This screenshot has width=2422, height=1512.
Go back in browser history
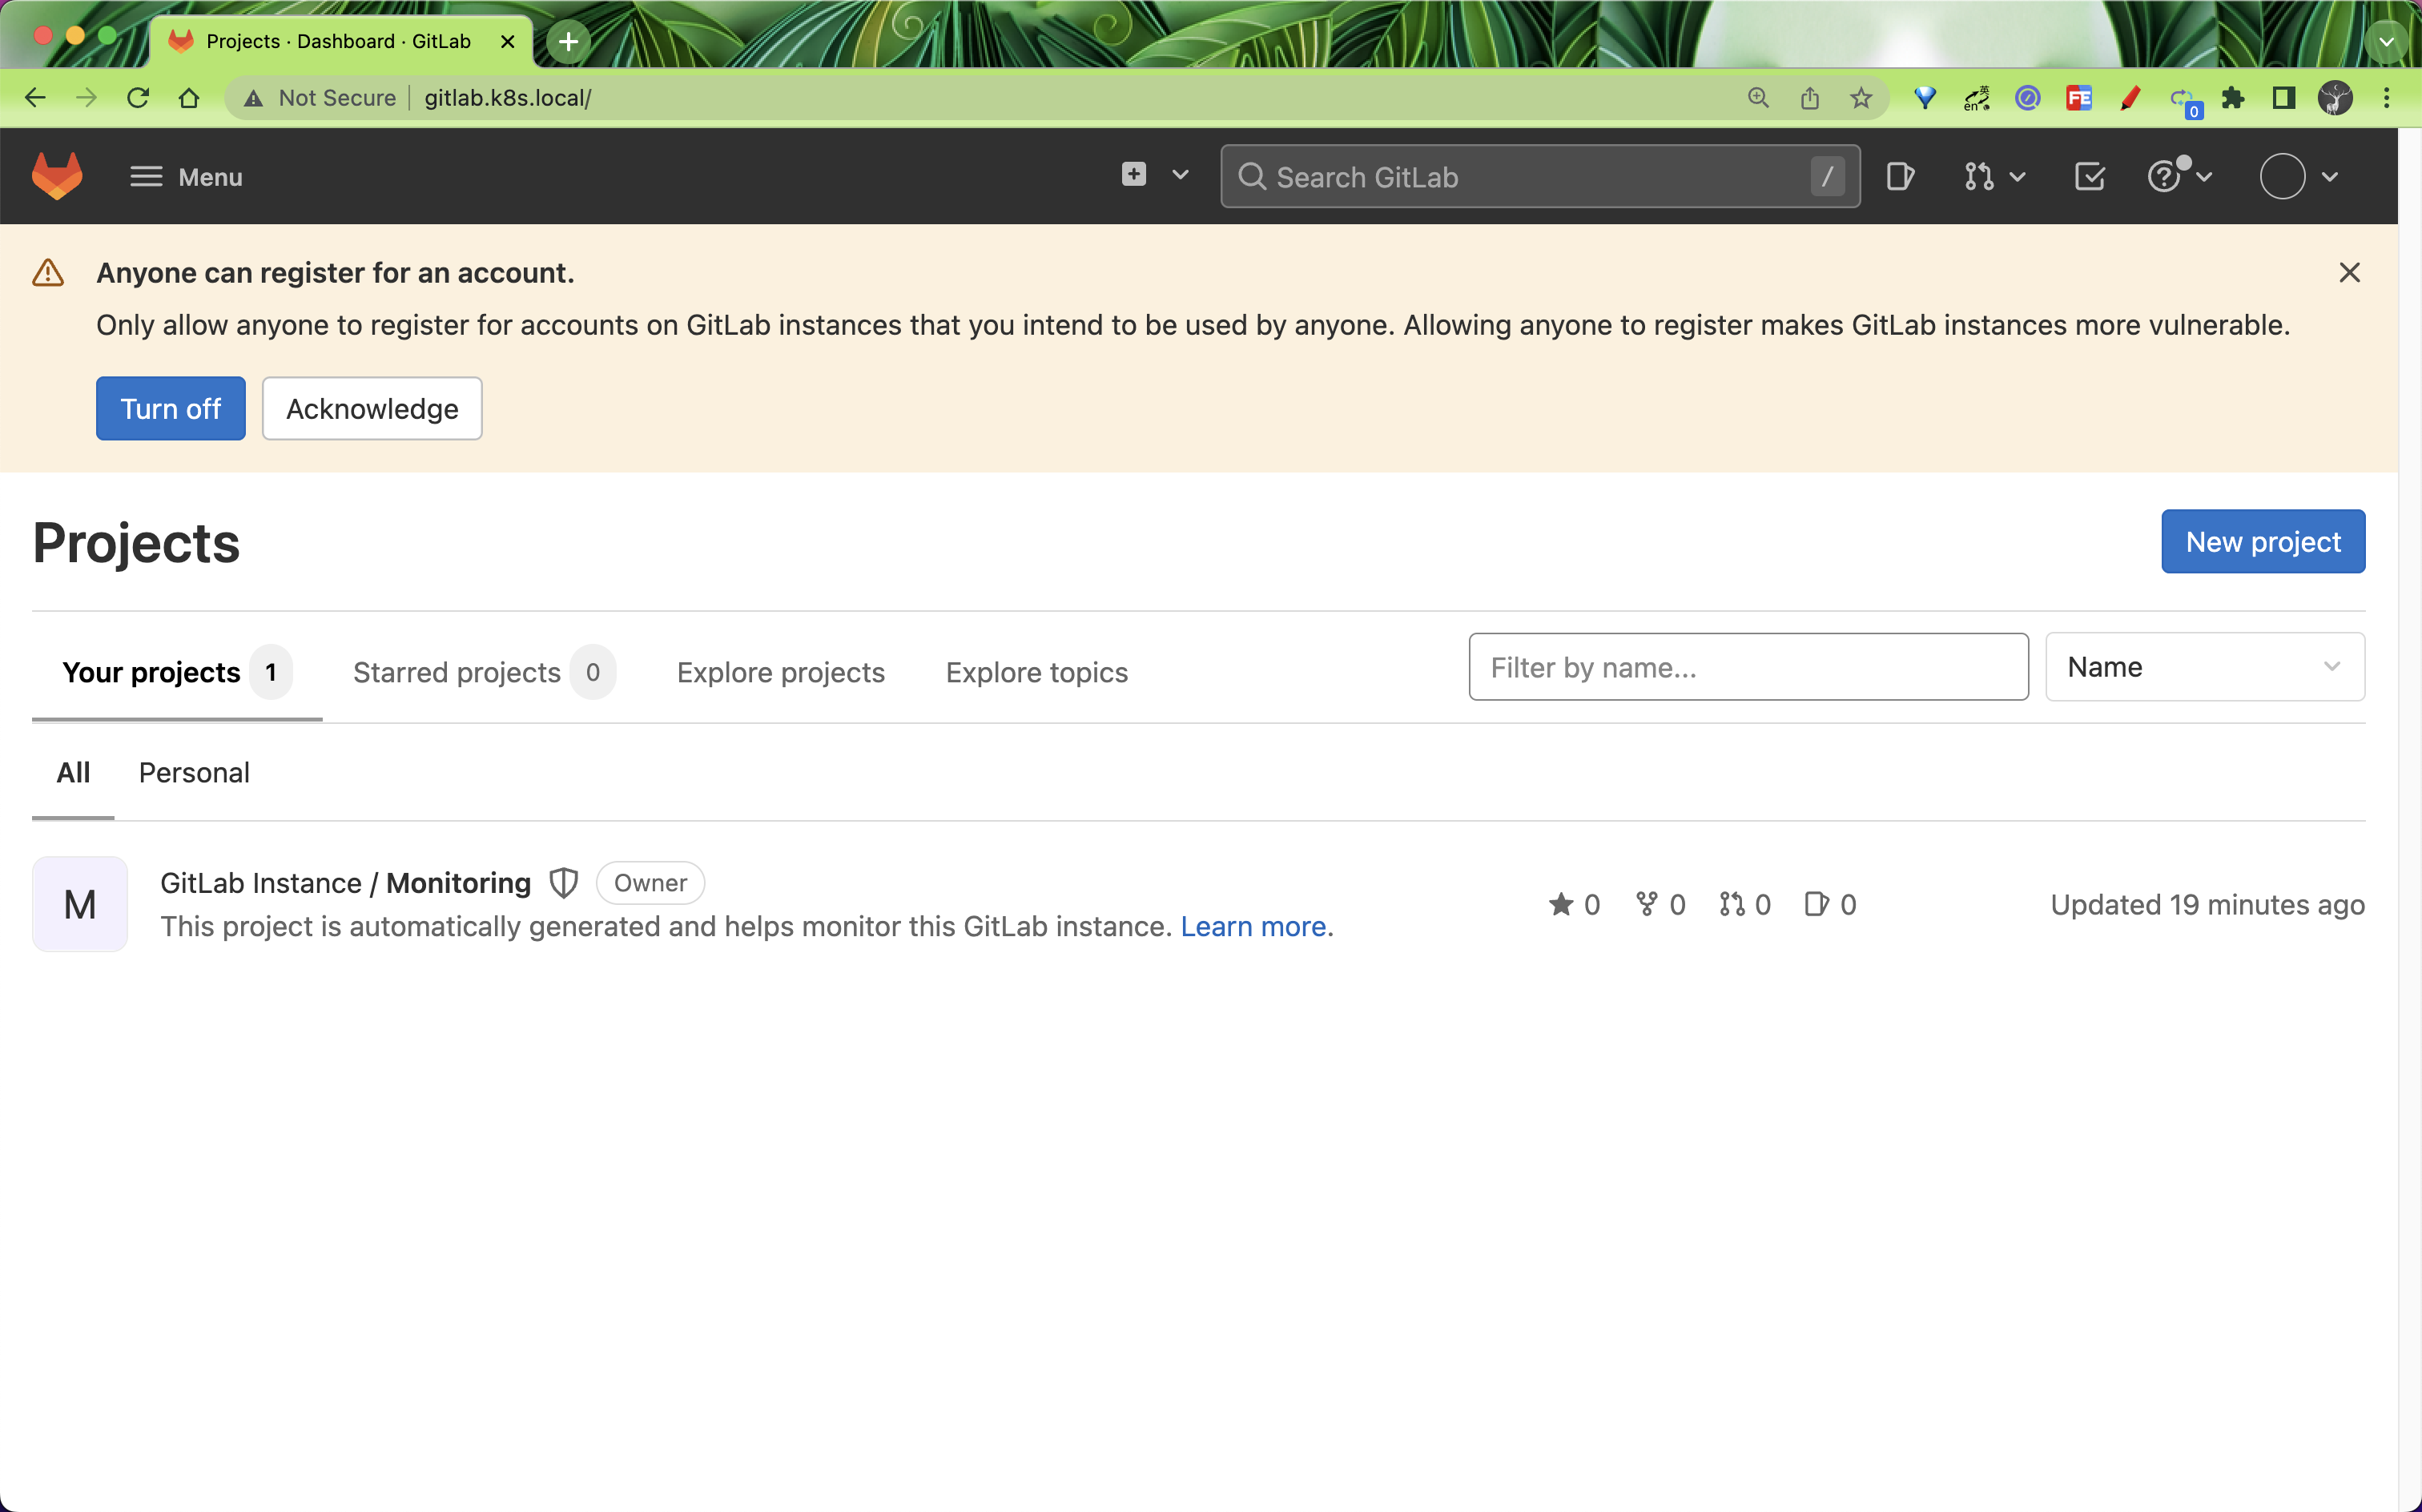pyautogui.click(x=35, y=98)
